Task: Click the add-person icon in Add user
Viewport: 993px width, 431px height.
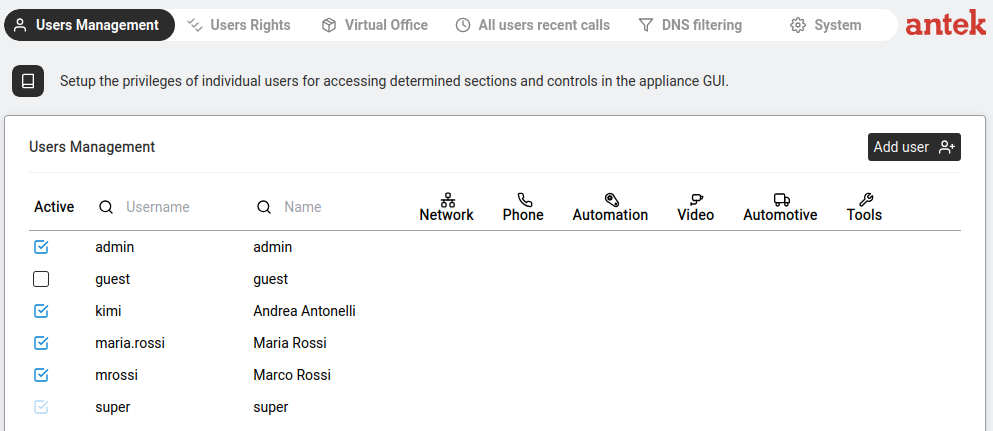Action: coord(947,147)
